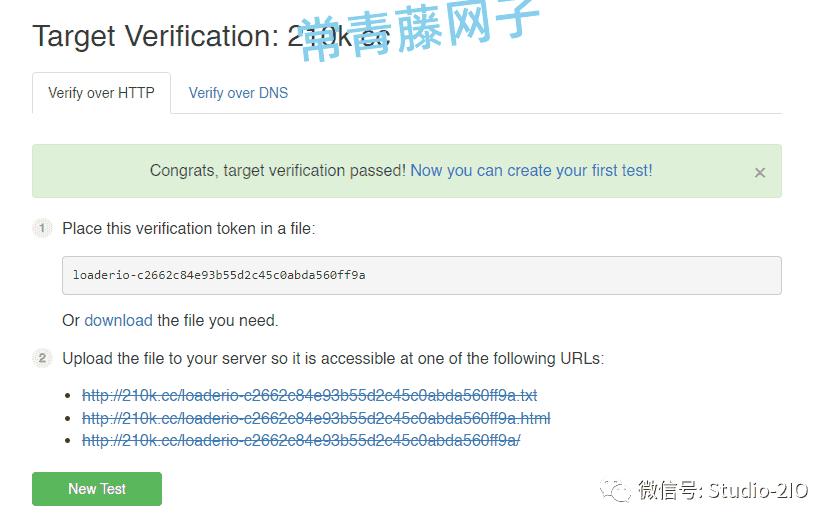Switch to the Verify over DNS tab
The height and width of the screenshot is (526, 835).
[238, 93]
